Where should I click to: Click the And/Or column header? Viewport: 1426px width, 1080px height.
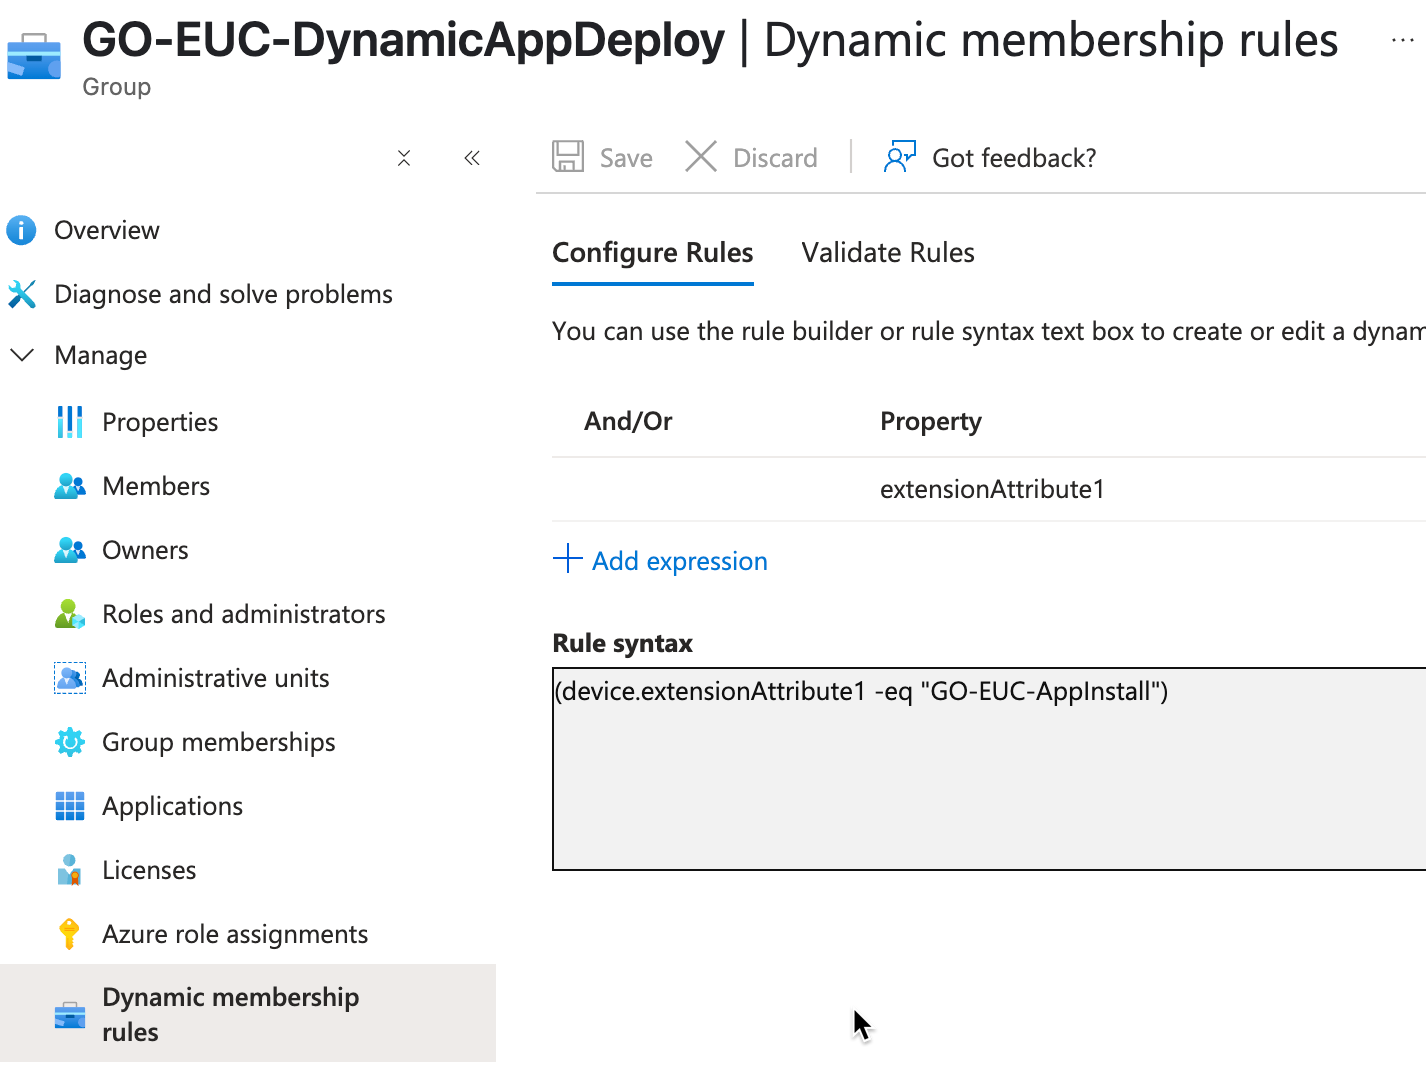(628, 421)
